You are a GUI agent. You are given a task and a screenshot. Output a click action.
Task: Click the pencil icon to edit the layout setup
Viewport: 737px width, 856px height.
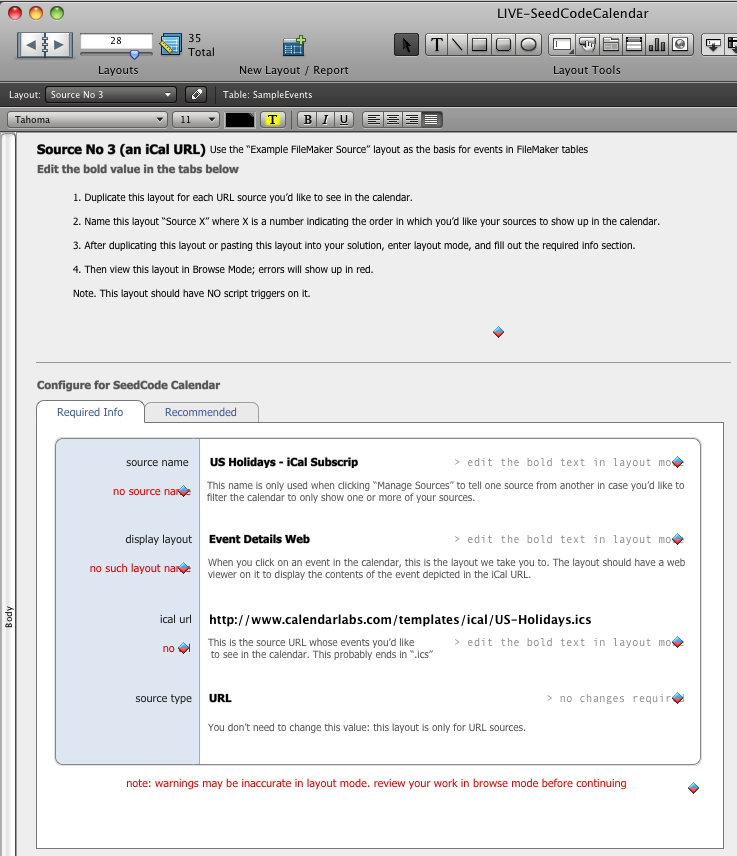pos(197,94)
